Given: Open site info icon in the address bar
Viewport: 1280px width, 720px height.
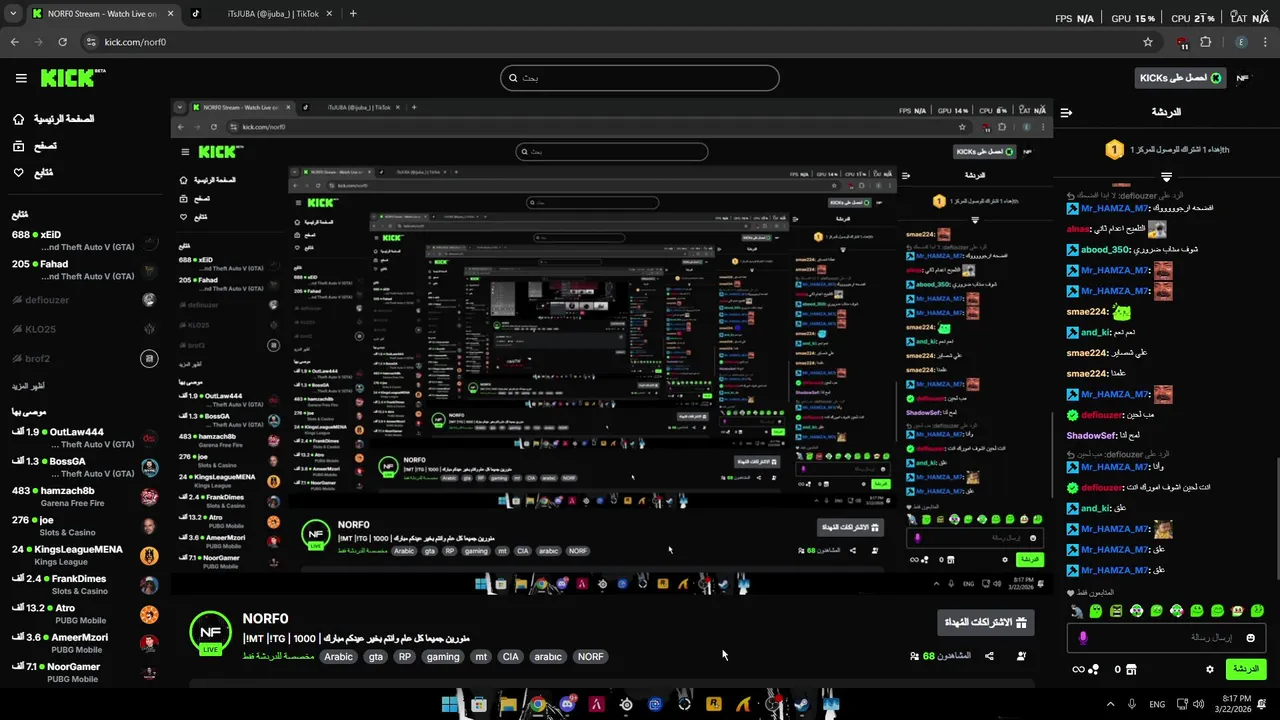Looking at the screenshot, I should [90, 42].
